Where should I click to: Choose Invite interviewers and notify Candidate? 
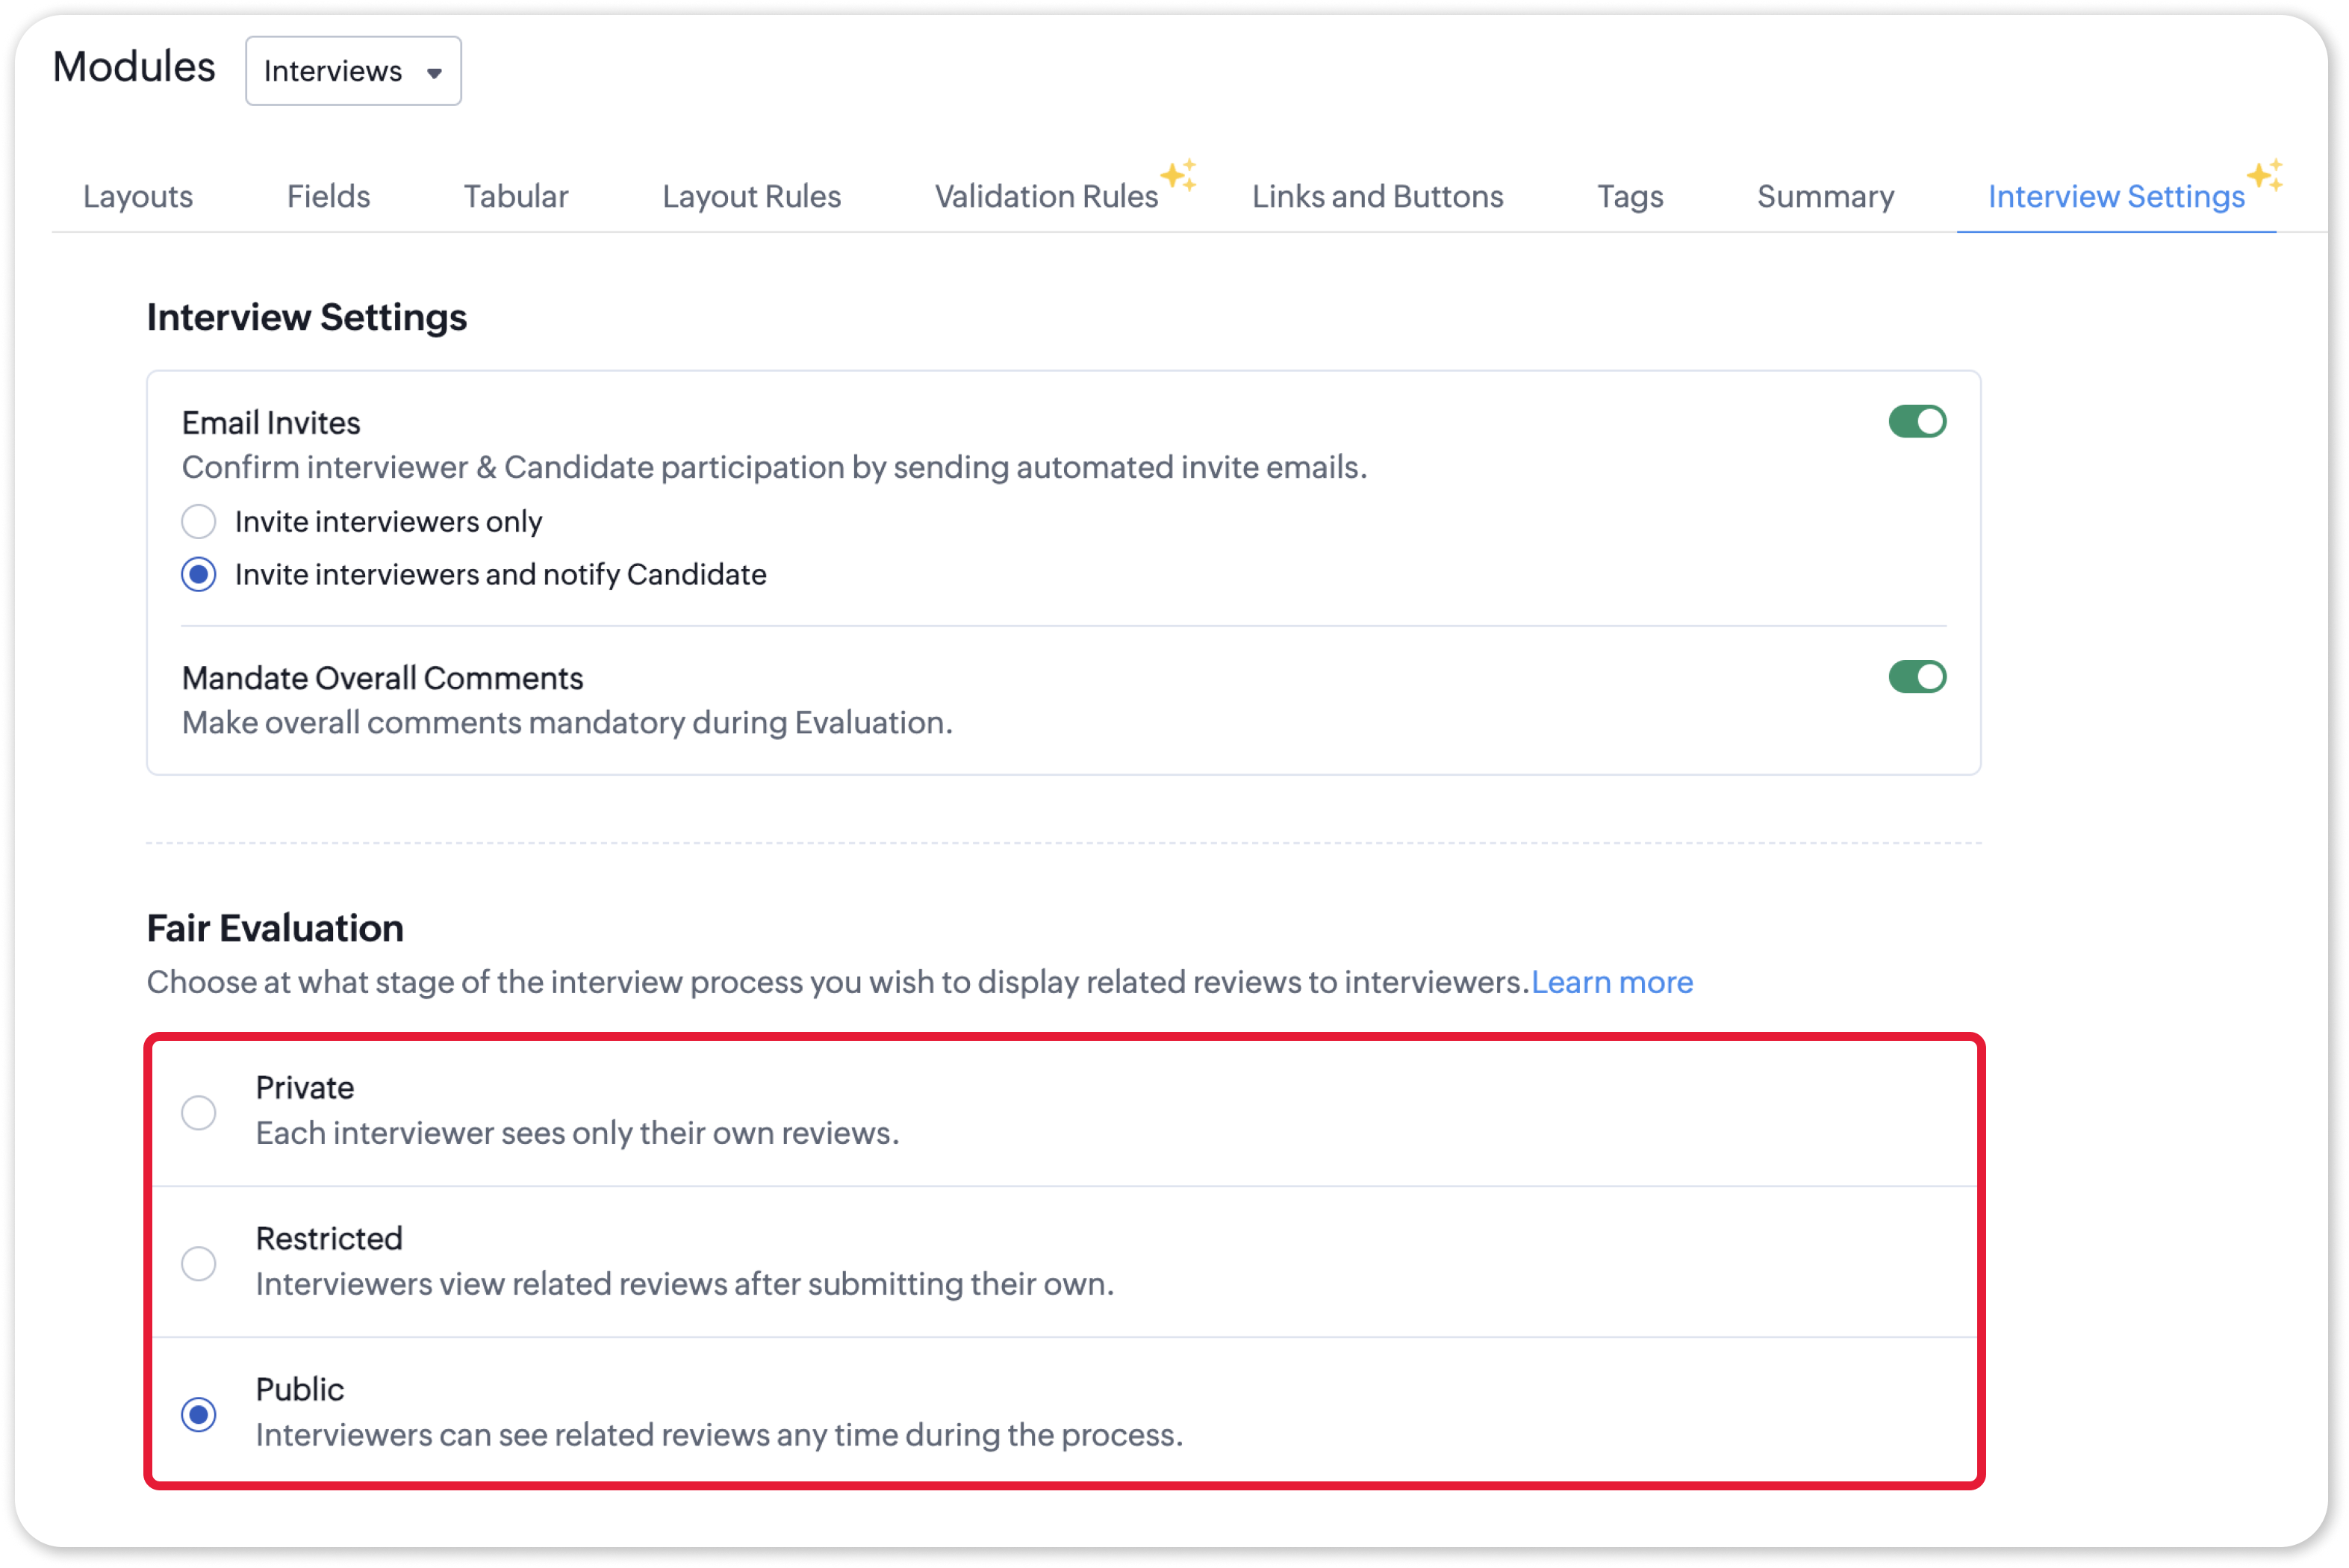point(199,574)
